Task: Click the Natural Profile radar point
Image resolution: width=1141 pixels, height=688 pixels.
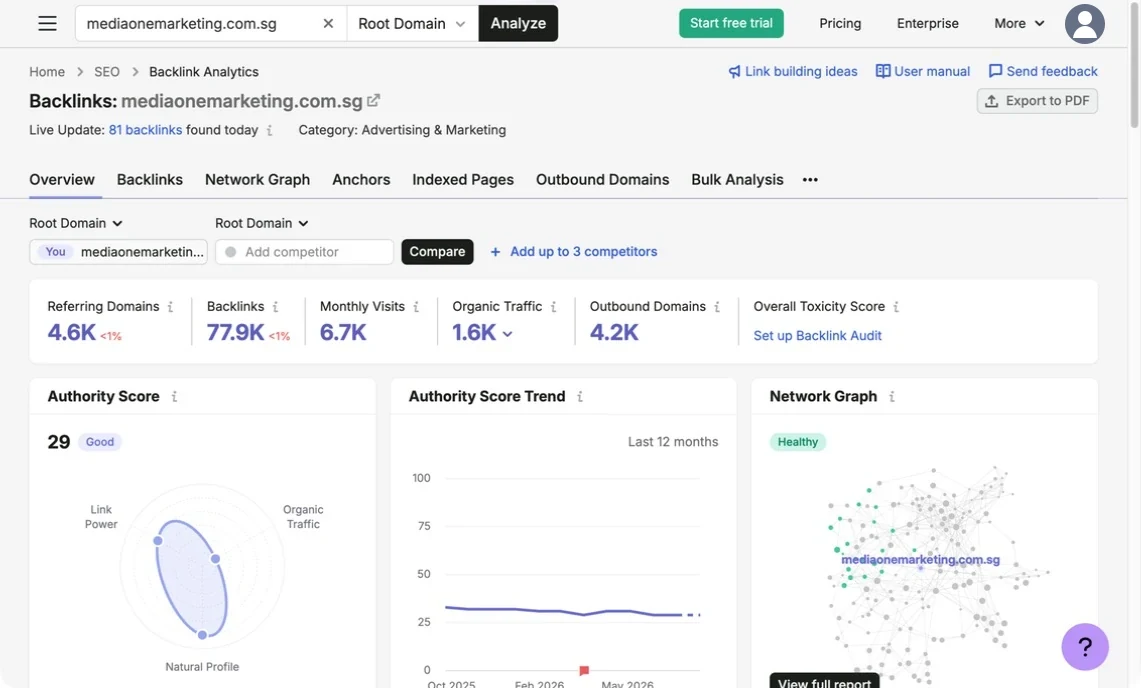Action: point(202,635)
